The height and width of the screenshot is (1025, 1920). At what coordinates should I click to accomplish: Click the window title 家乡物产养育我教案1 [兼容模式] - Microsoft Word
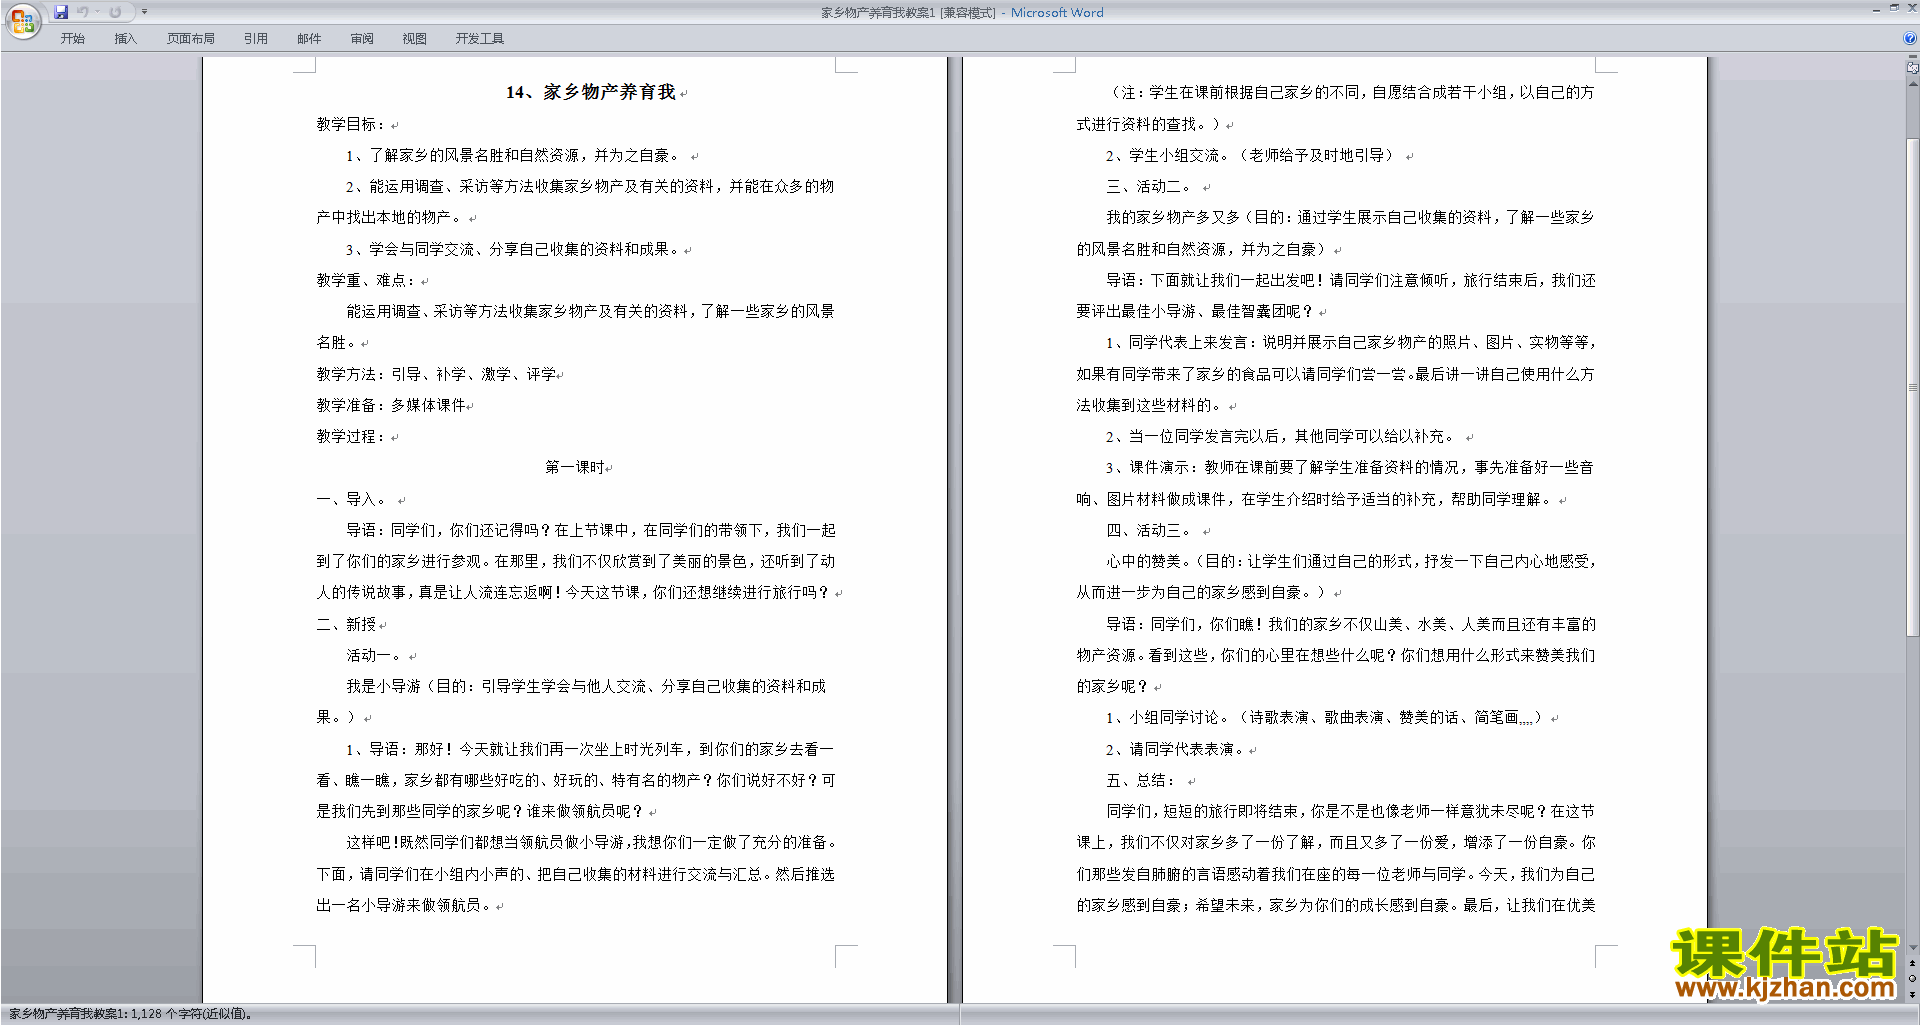962,13
